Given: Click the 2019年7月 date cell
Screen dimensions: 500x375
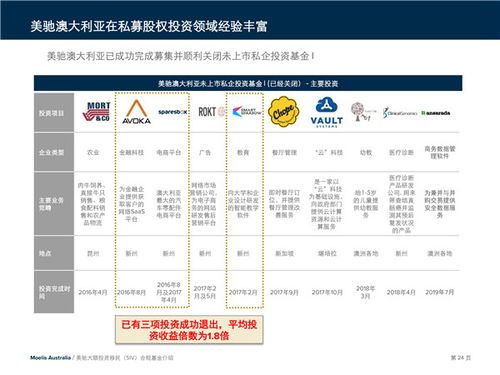Looking at the screenshot, I should [440, 292].
